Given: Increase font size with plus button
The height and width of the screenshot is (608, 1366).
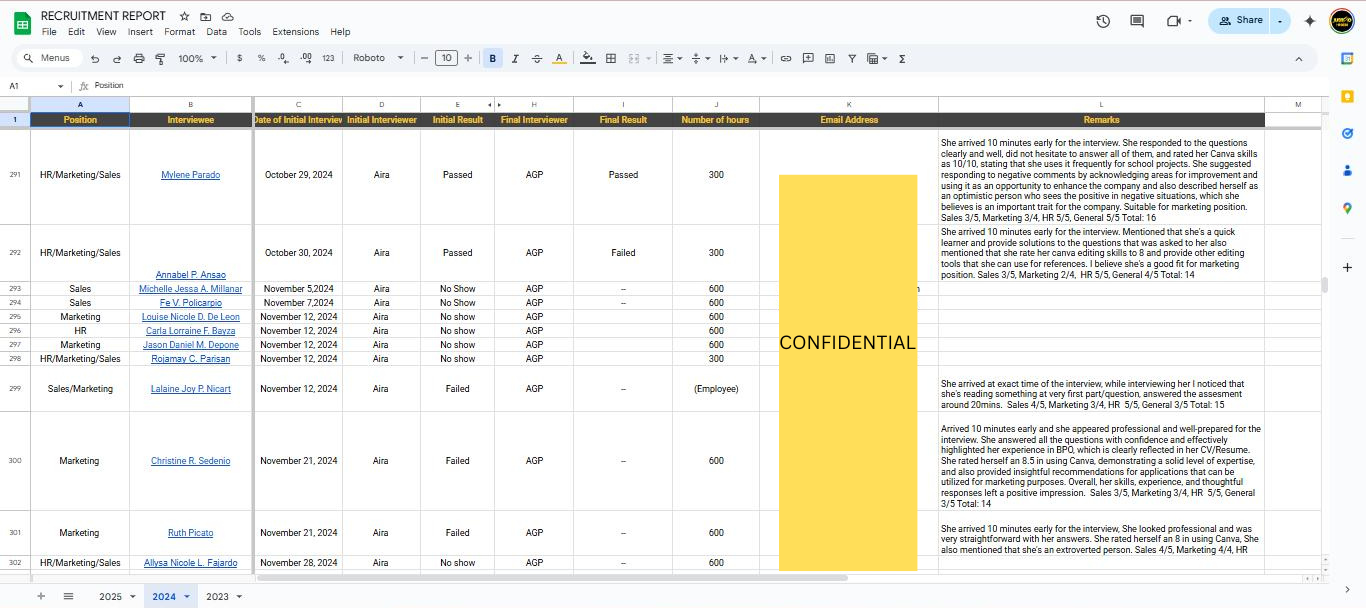Looking at the screenshot, I should (469, 58).
